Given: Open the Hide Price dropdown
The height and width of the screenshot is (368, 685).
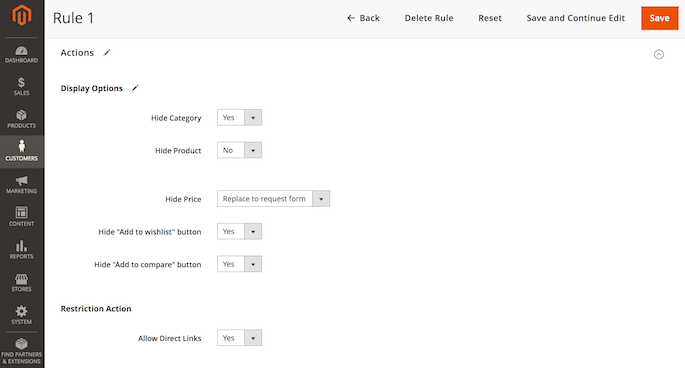Looking at the screenshot, I should click(x=273, y=198).
